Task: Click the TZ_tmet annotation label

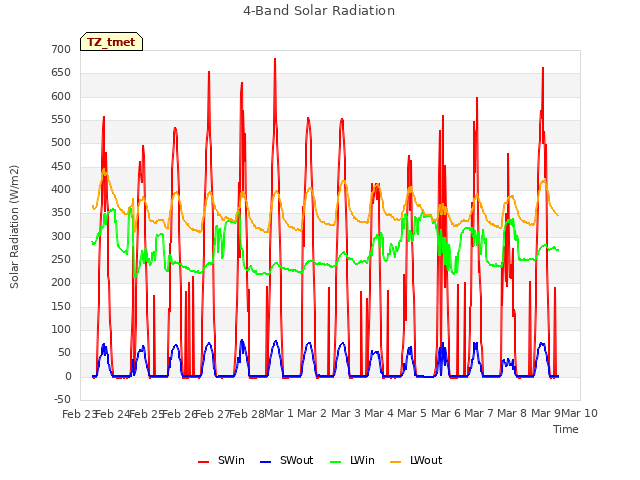Action: [111, 42]
